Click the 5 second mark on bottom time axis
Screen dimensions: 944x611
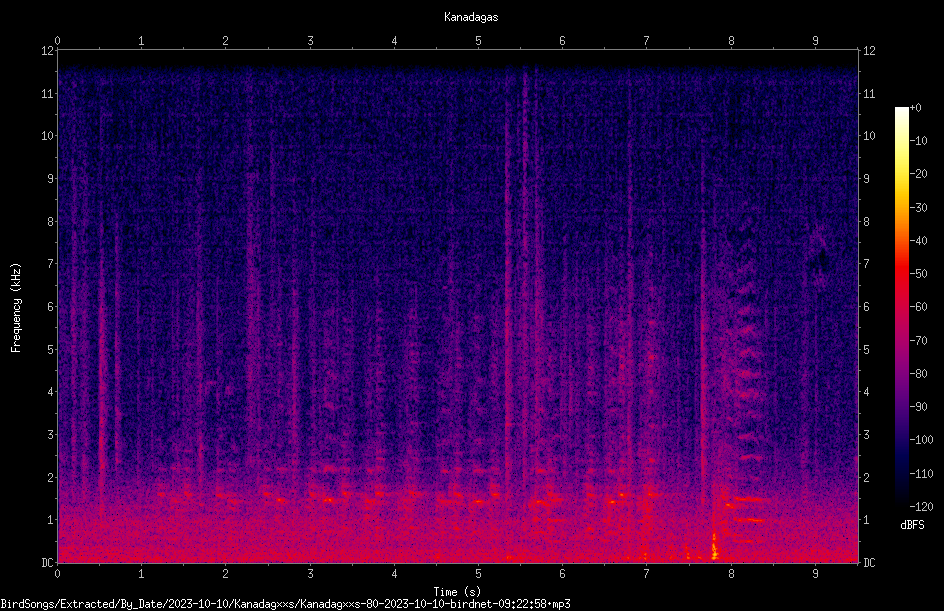pyautogui.click(x=478, y=574)
